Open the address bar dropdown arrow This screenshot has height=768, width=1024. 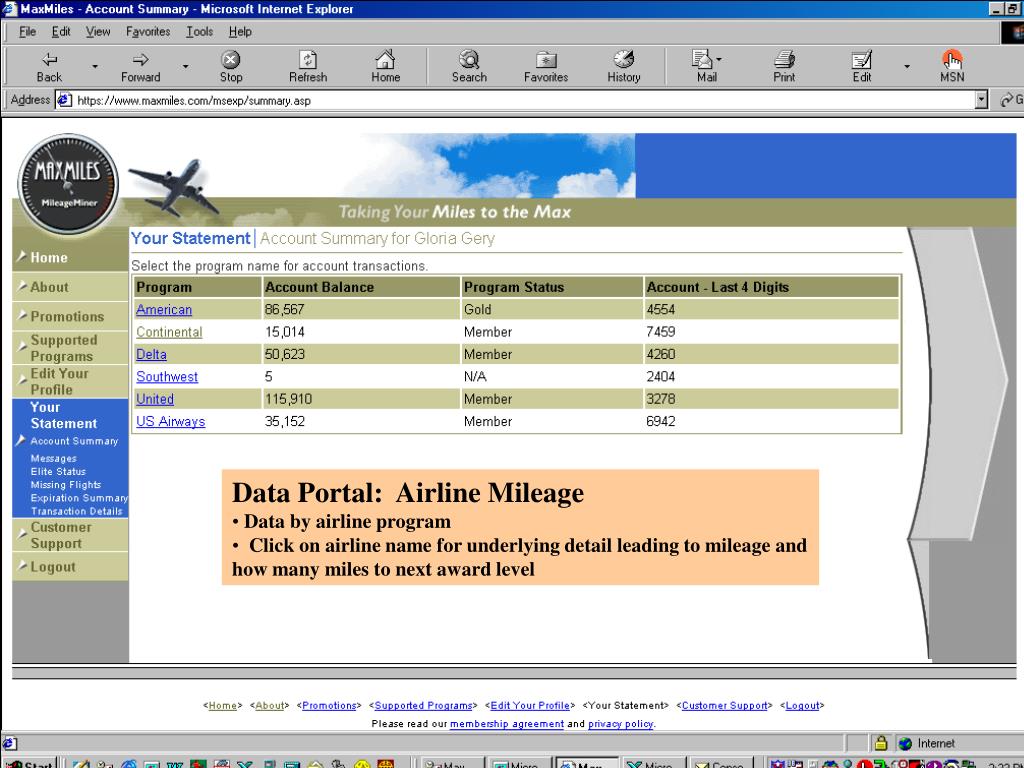click(x=981, y=100)
